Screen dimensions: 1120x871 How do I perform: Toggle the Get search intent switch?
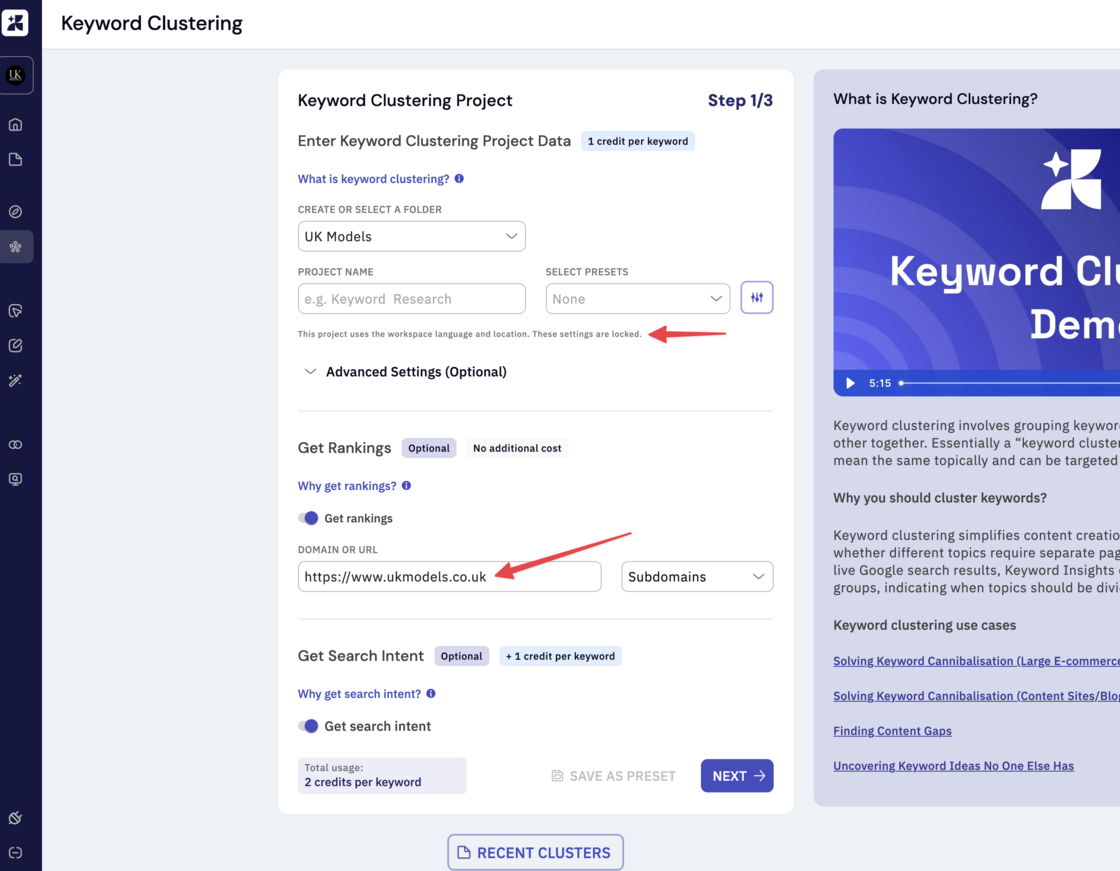coord(308,726)
